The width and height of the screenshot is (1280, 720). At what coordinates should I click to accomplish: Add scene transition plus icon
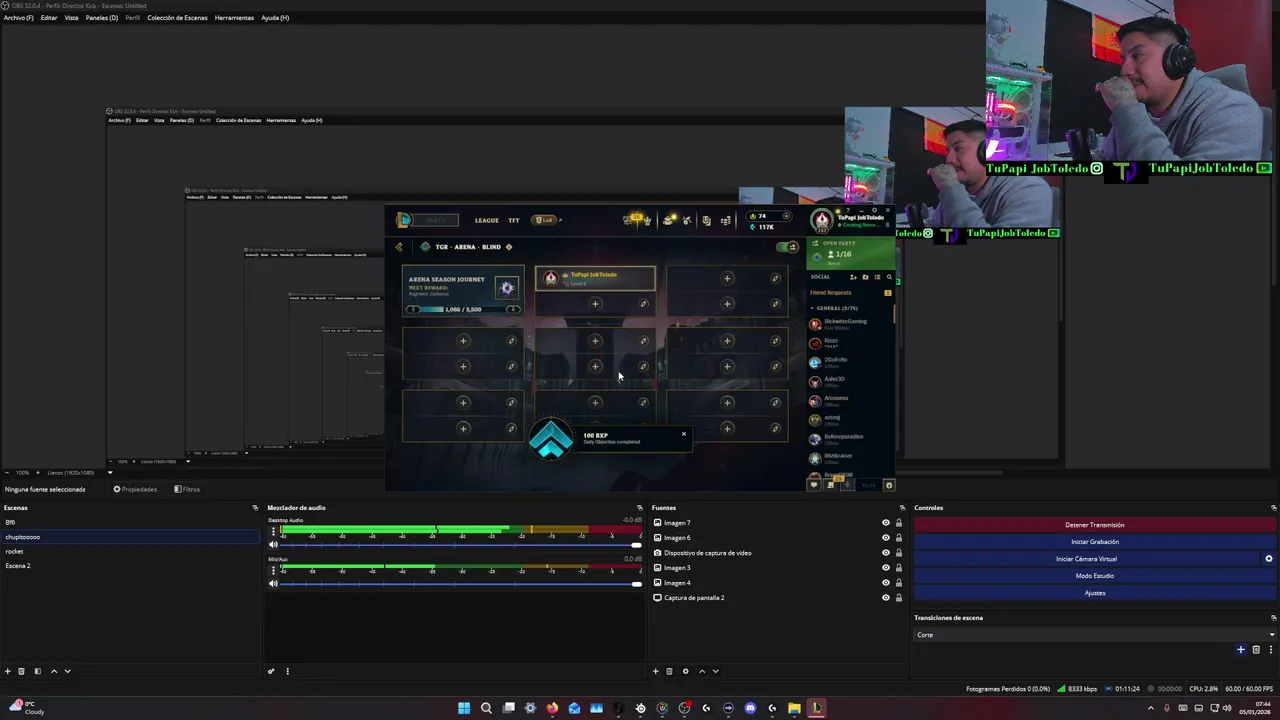click(x=1241, y=650)
